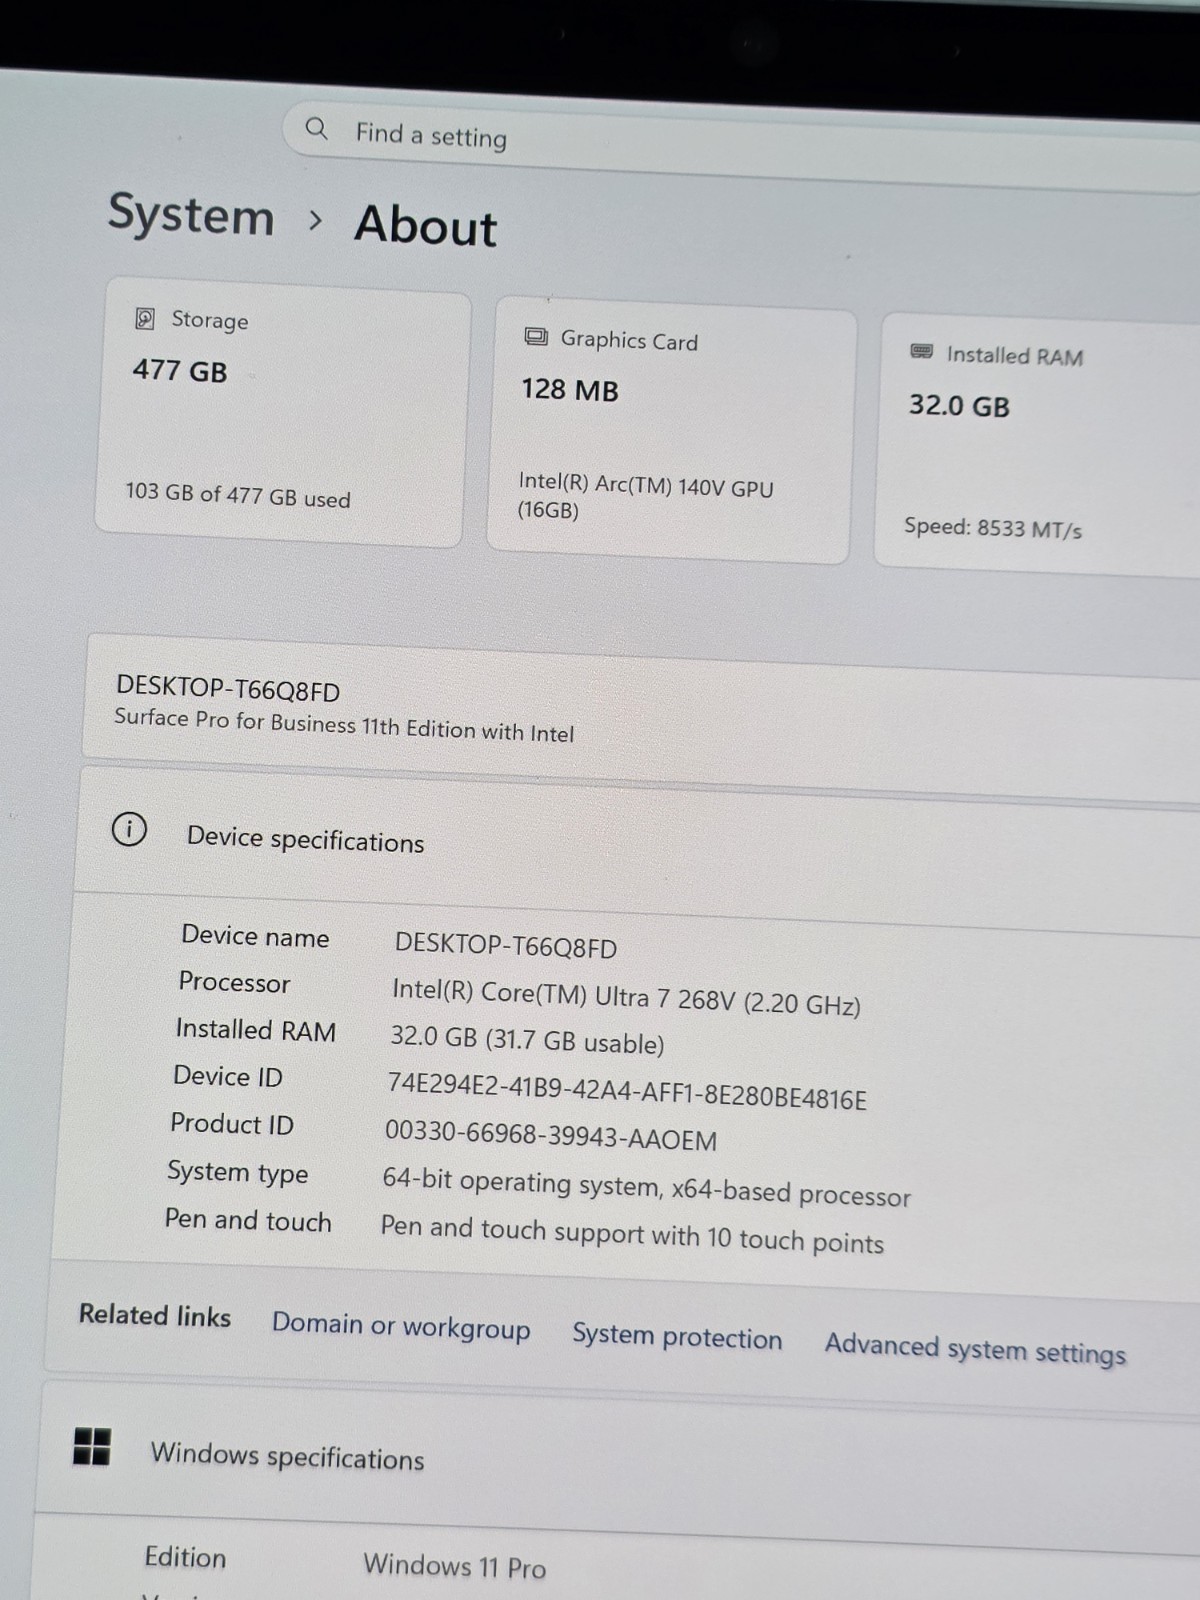Click the Device ID label
This screenshot has height=1600, width=1200.
tap(228, 1076)
